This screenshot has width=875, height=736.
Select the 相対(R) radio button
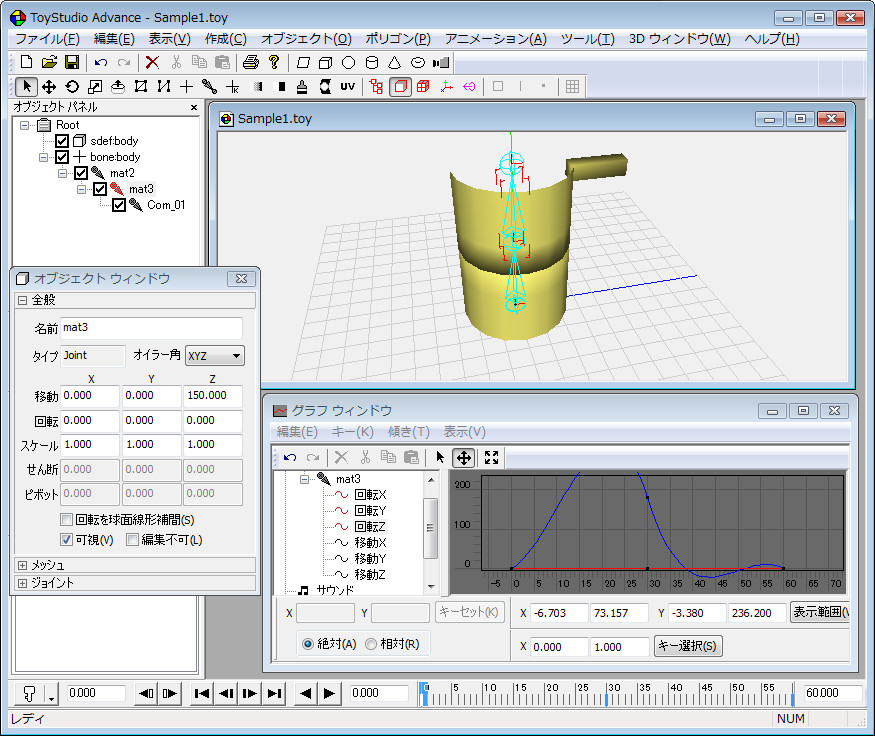point(371,644)
